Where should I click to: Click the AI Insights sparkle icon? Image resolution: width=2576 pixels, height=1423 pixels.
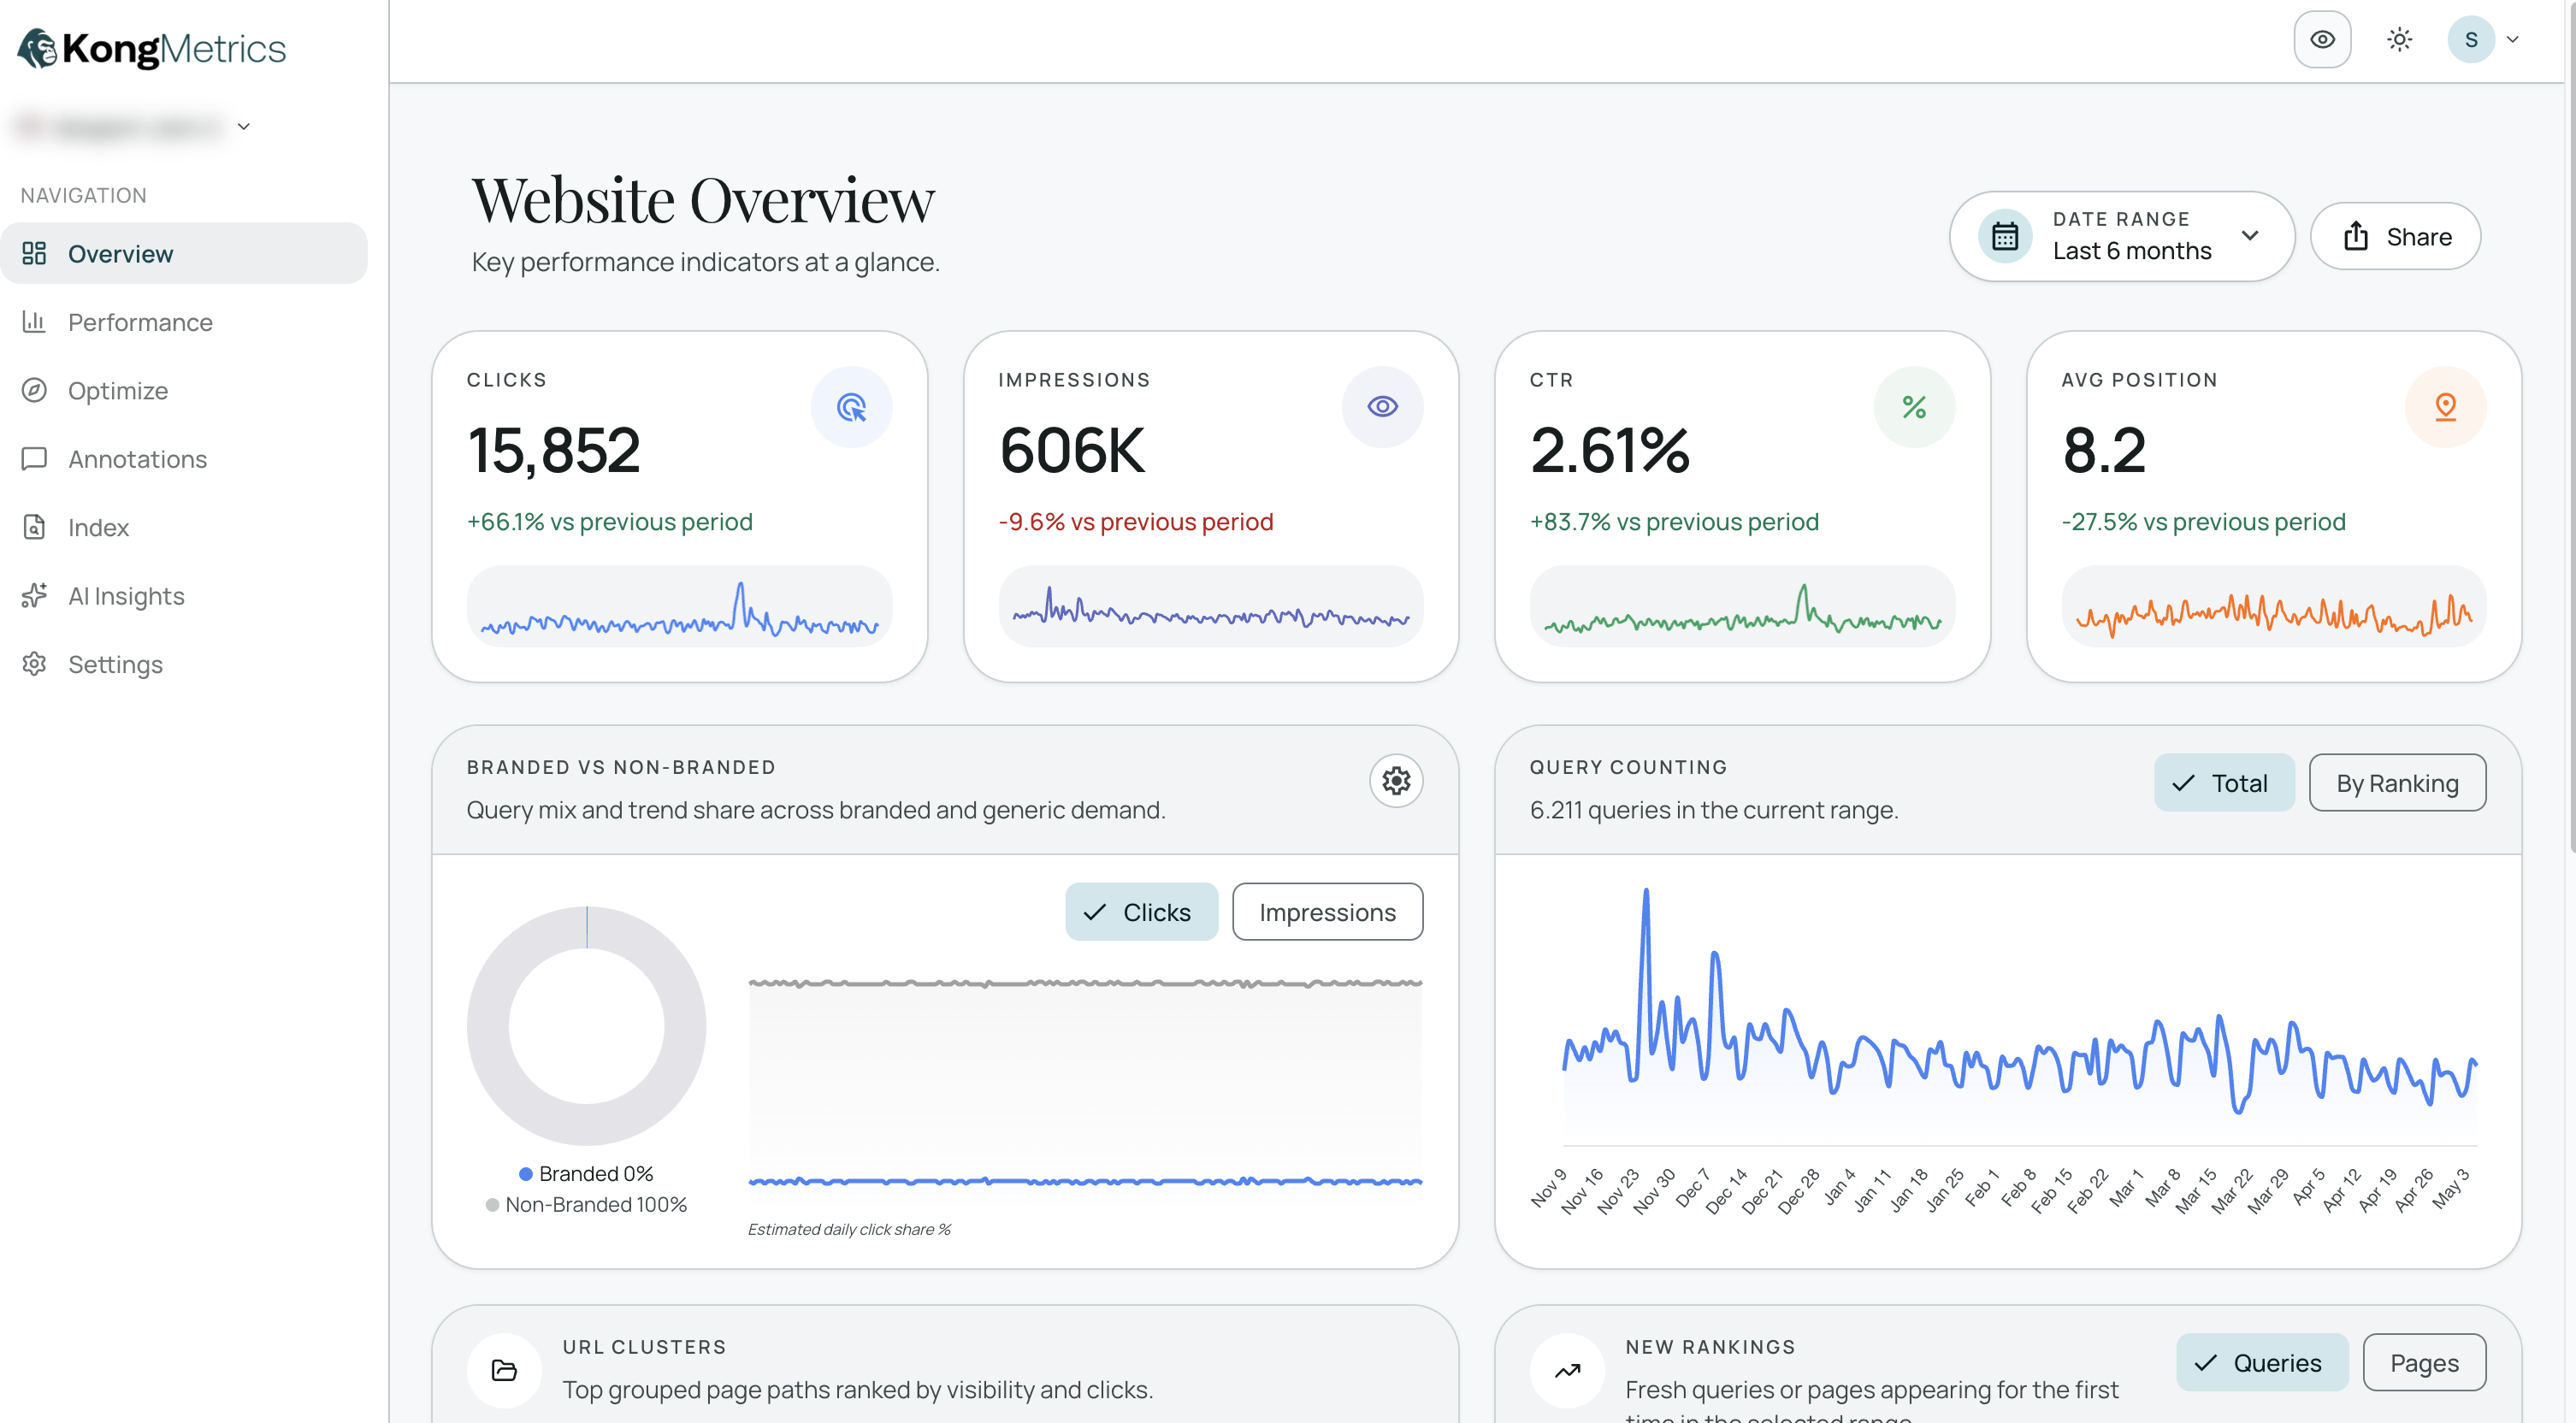[x=34, y=595]
